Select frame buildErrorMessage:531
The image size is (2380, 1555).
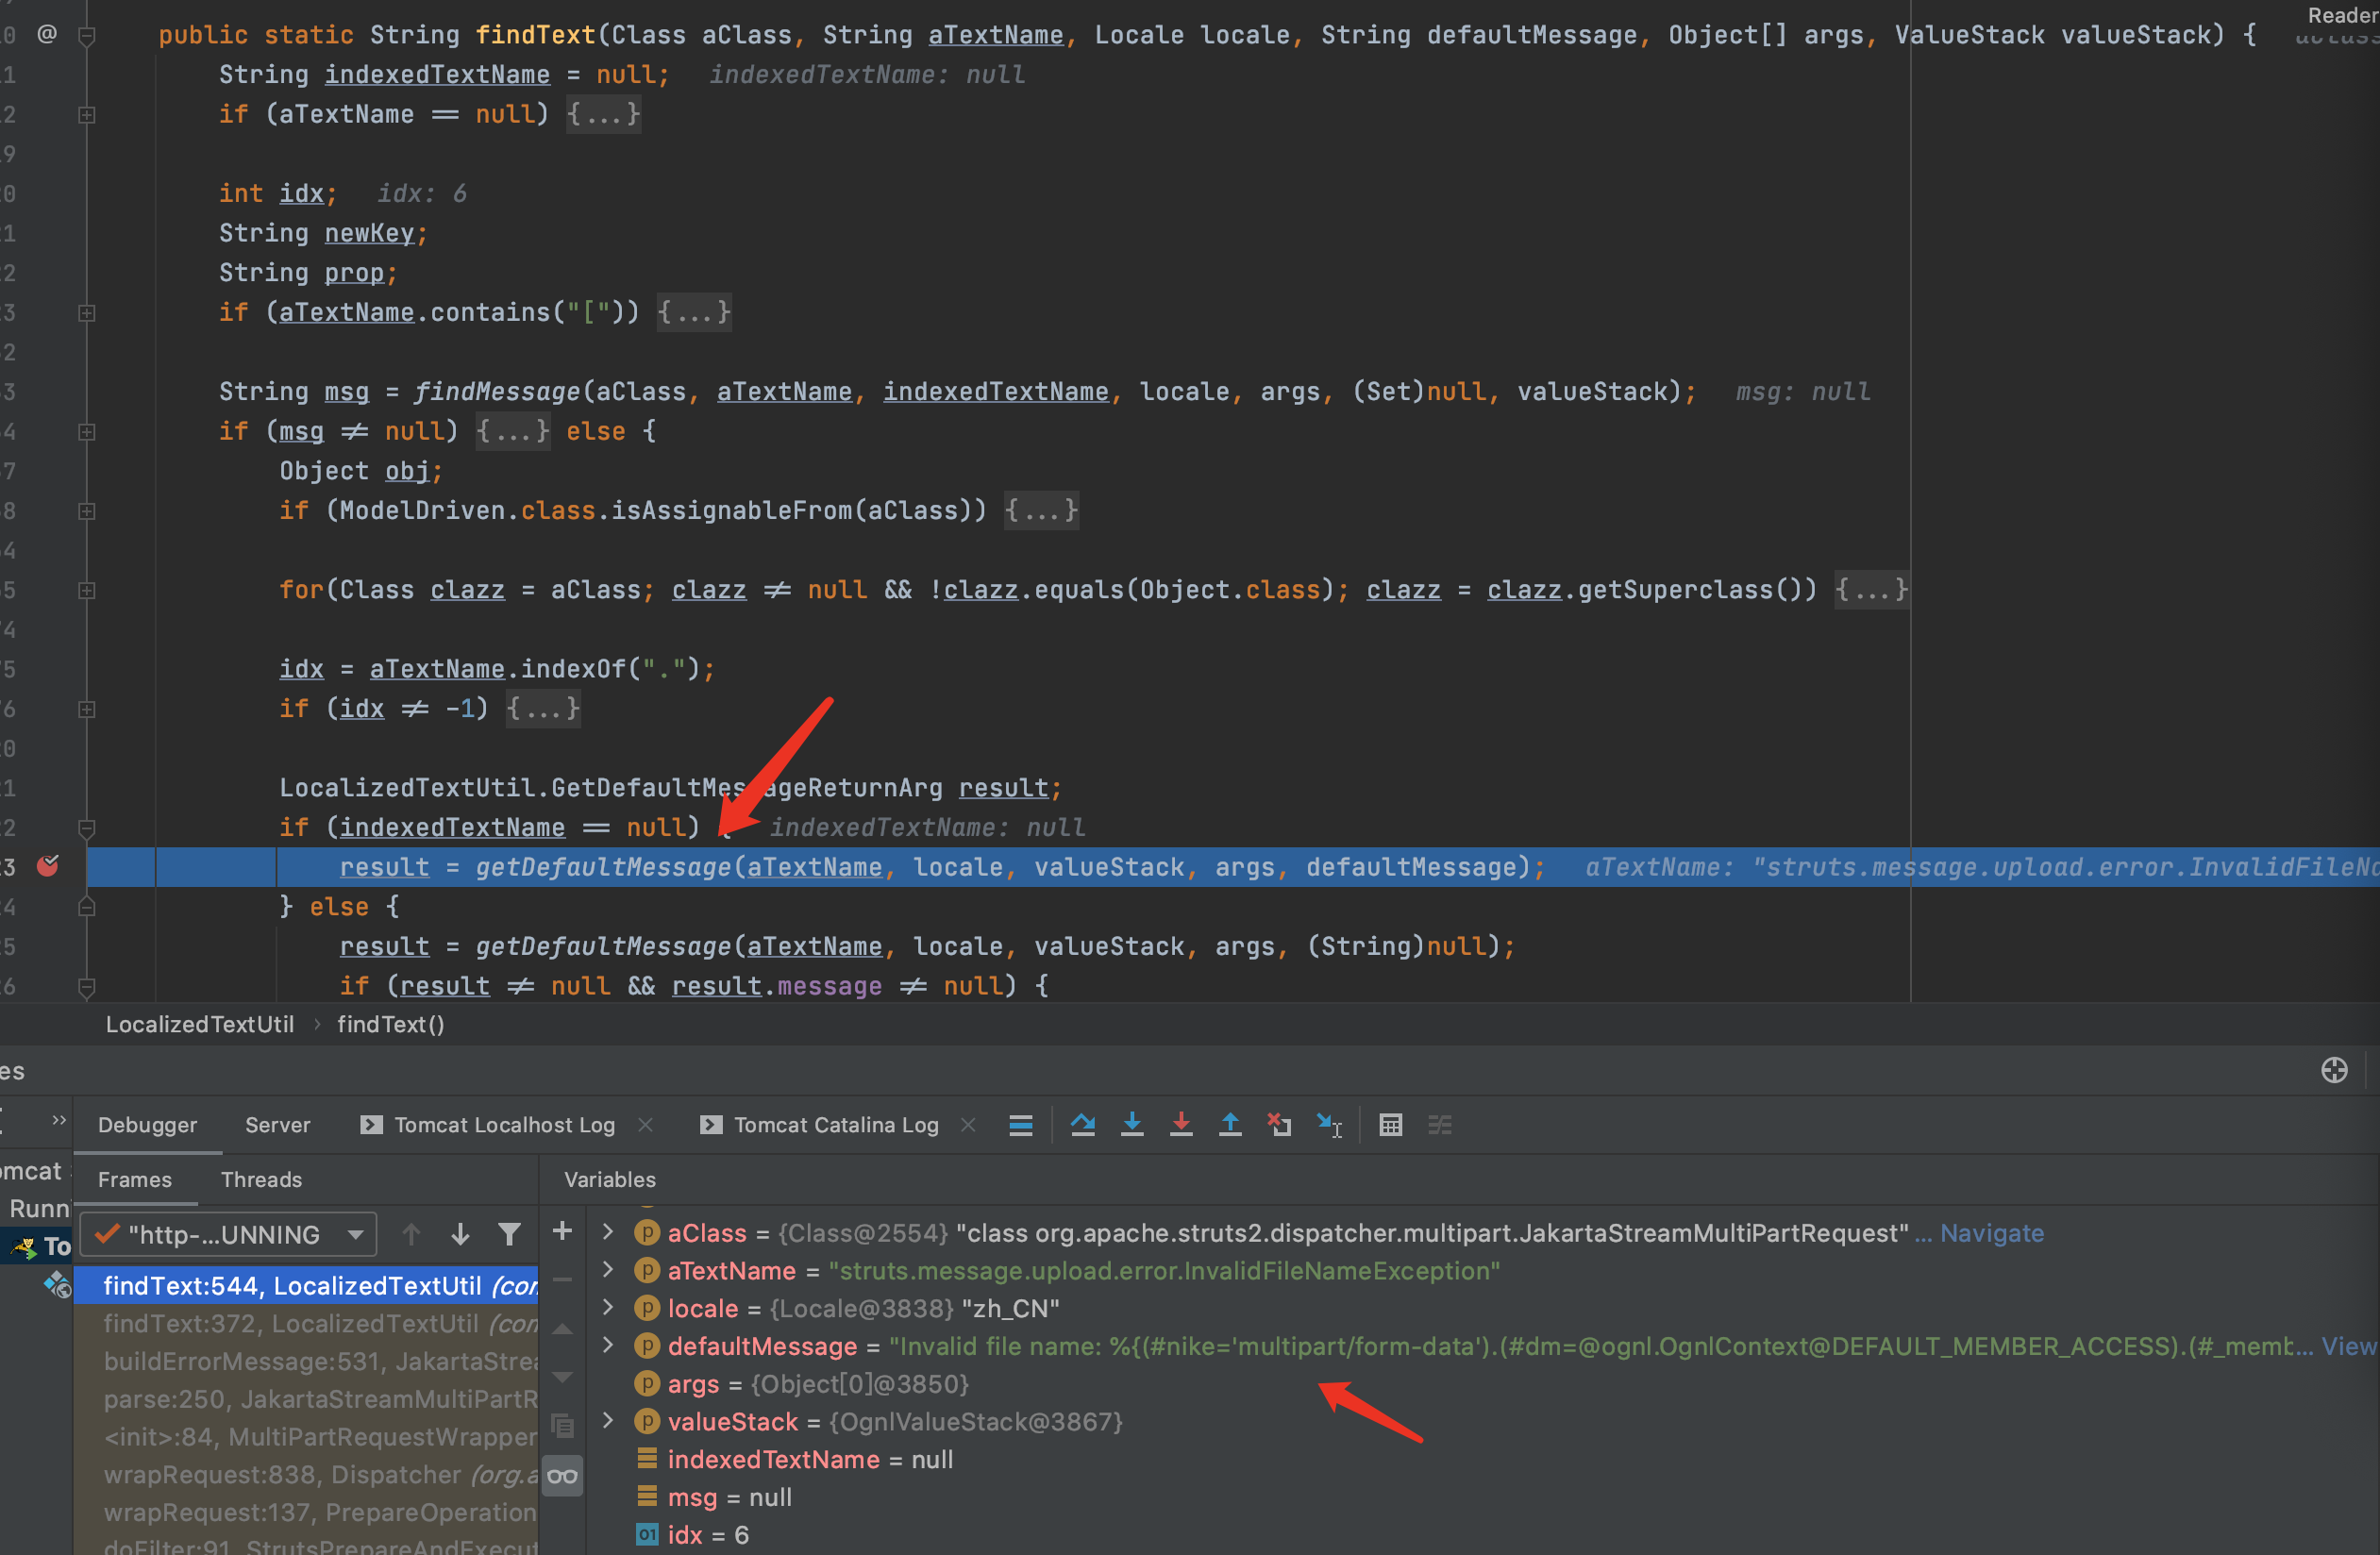coord(306,1361)
